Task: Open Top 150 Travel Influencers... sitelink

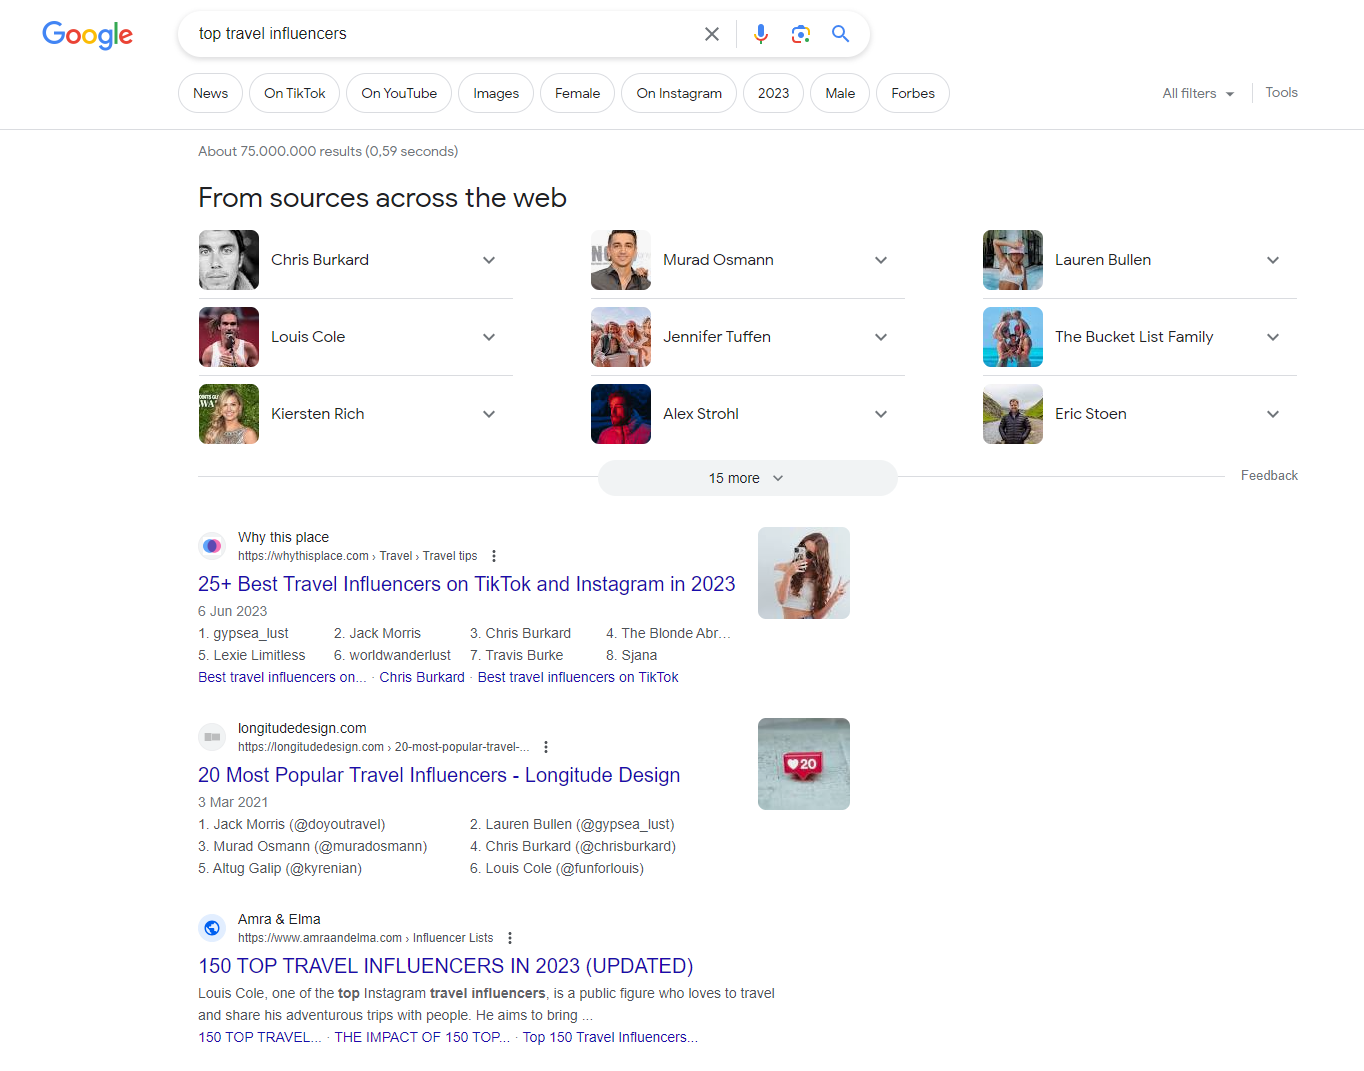Action: click(x=610, y=1037)
